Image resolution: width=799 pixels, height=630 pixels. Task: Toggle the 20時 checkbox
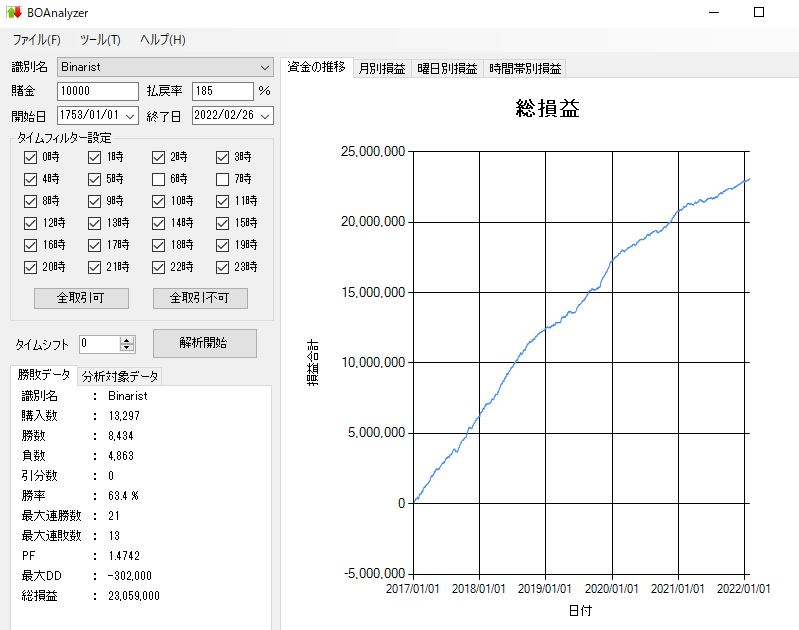(30, 267)
